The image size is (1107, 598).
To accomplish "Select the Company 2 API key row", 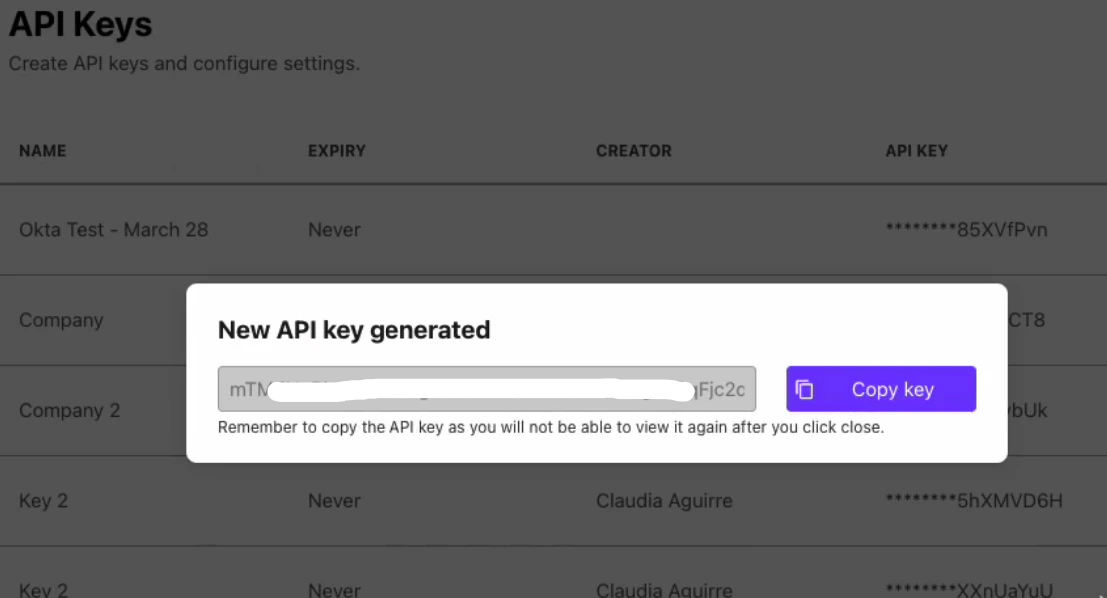I will point(69,410).
